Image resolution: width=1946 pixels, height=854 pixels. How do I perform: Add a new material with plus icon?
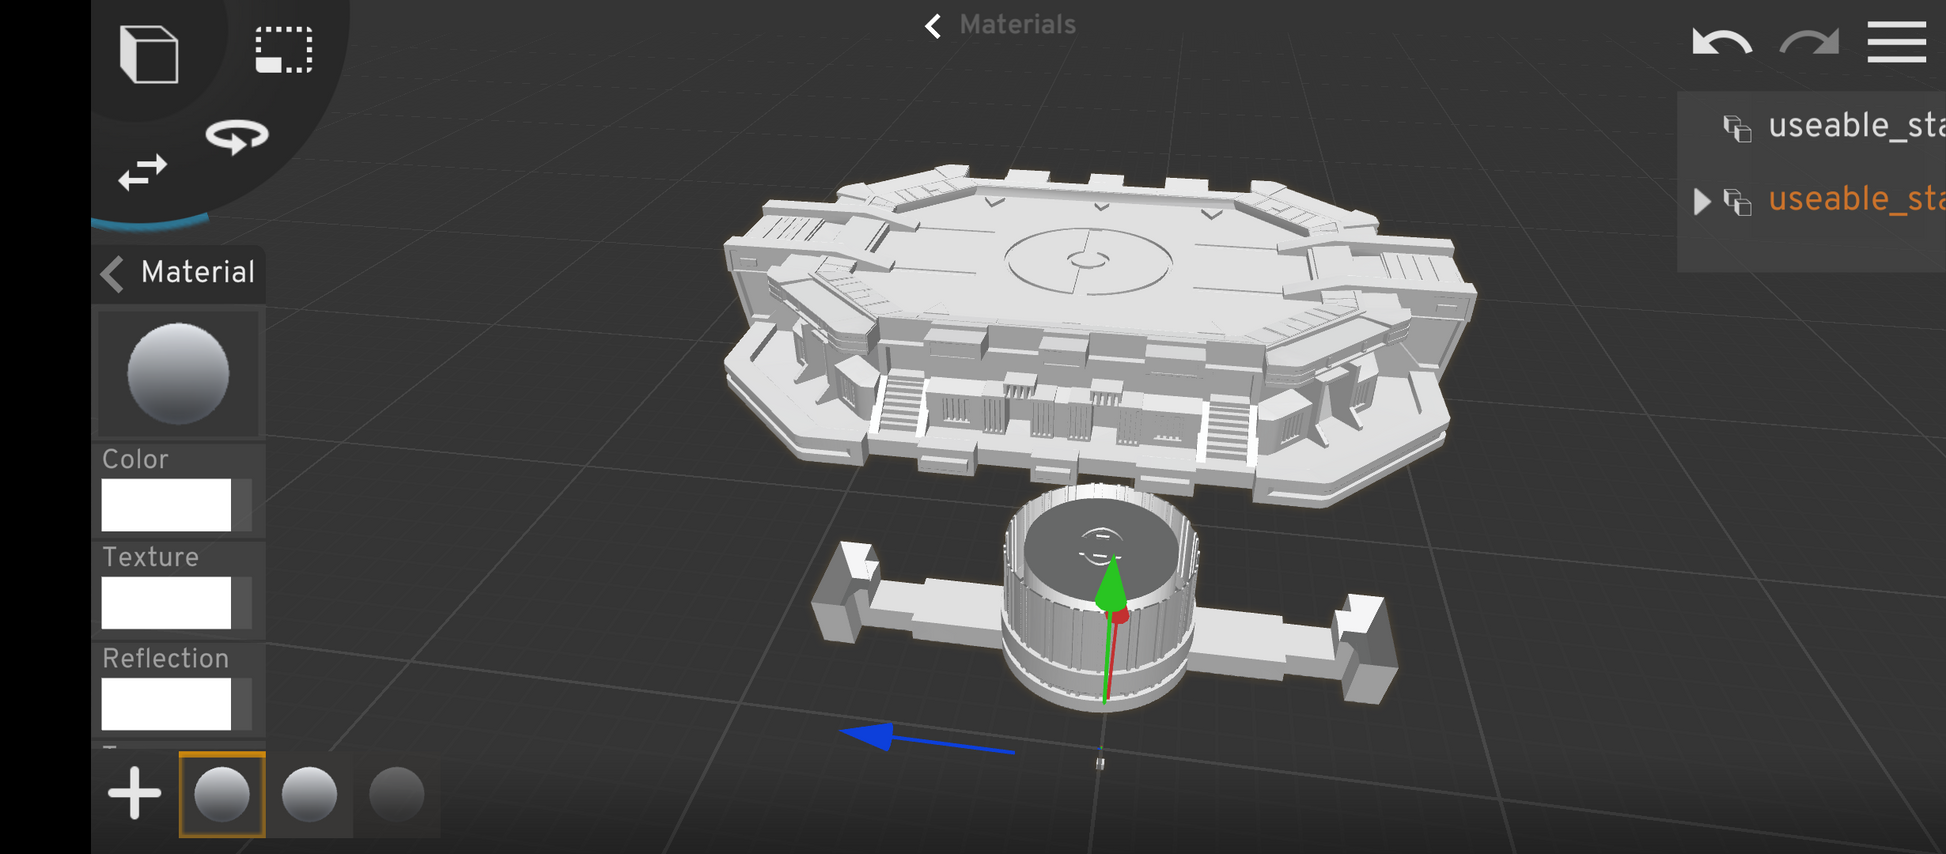coord(134,794)
